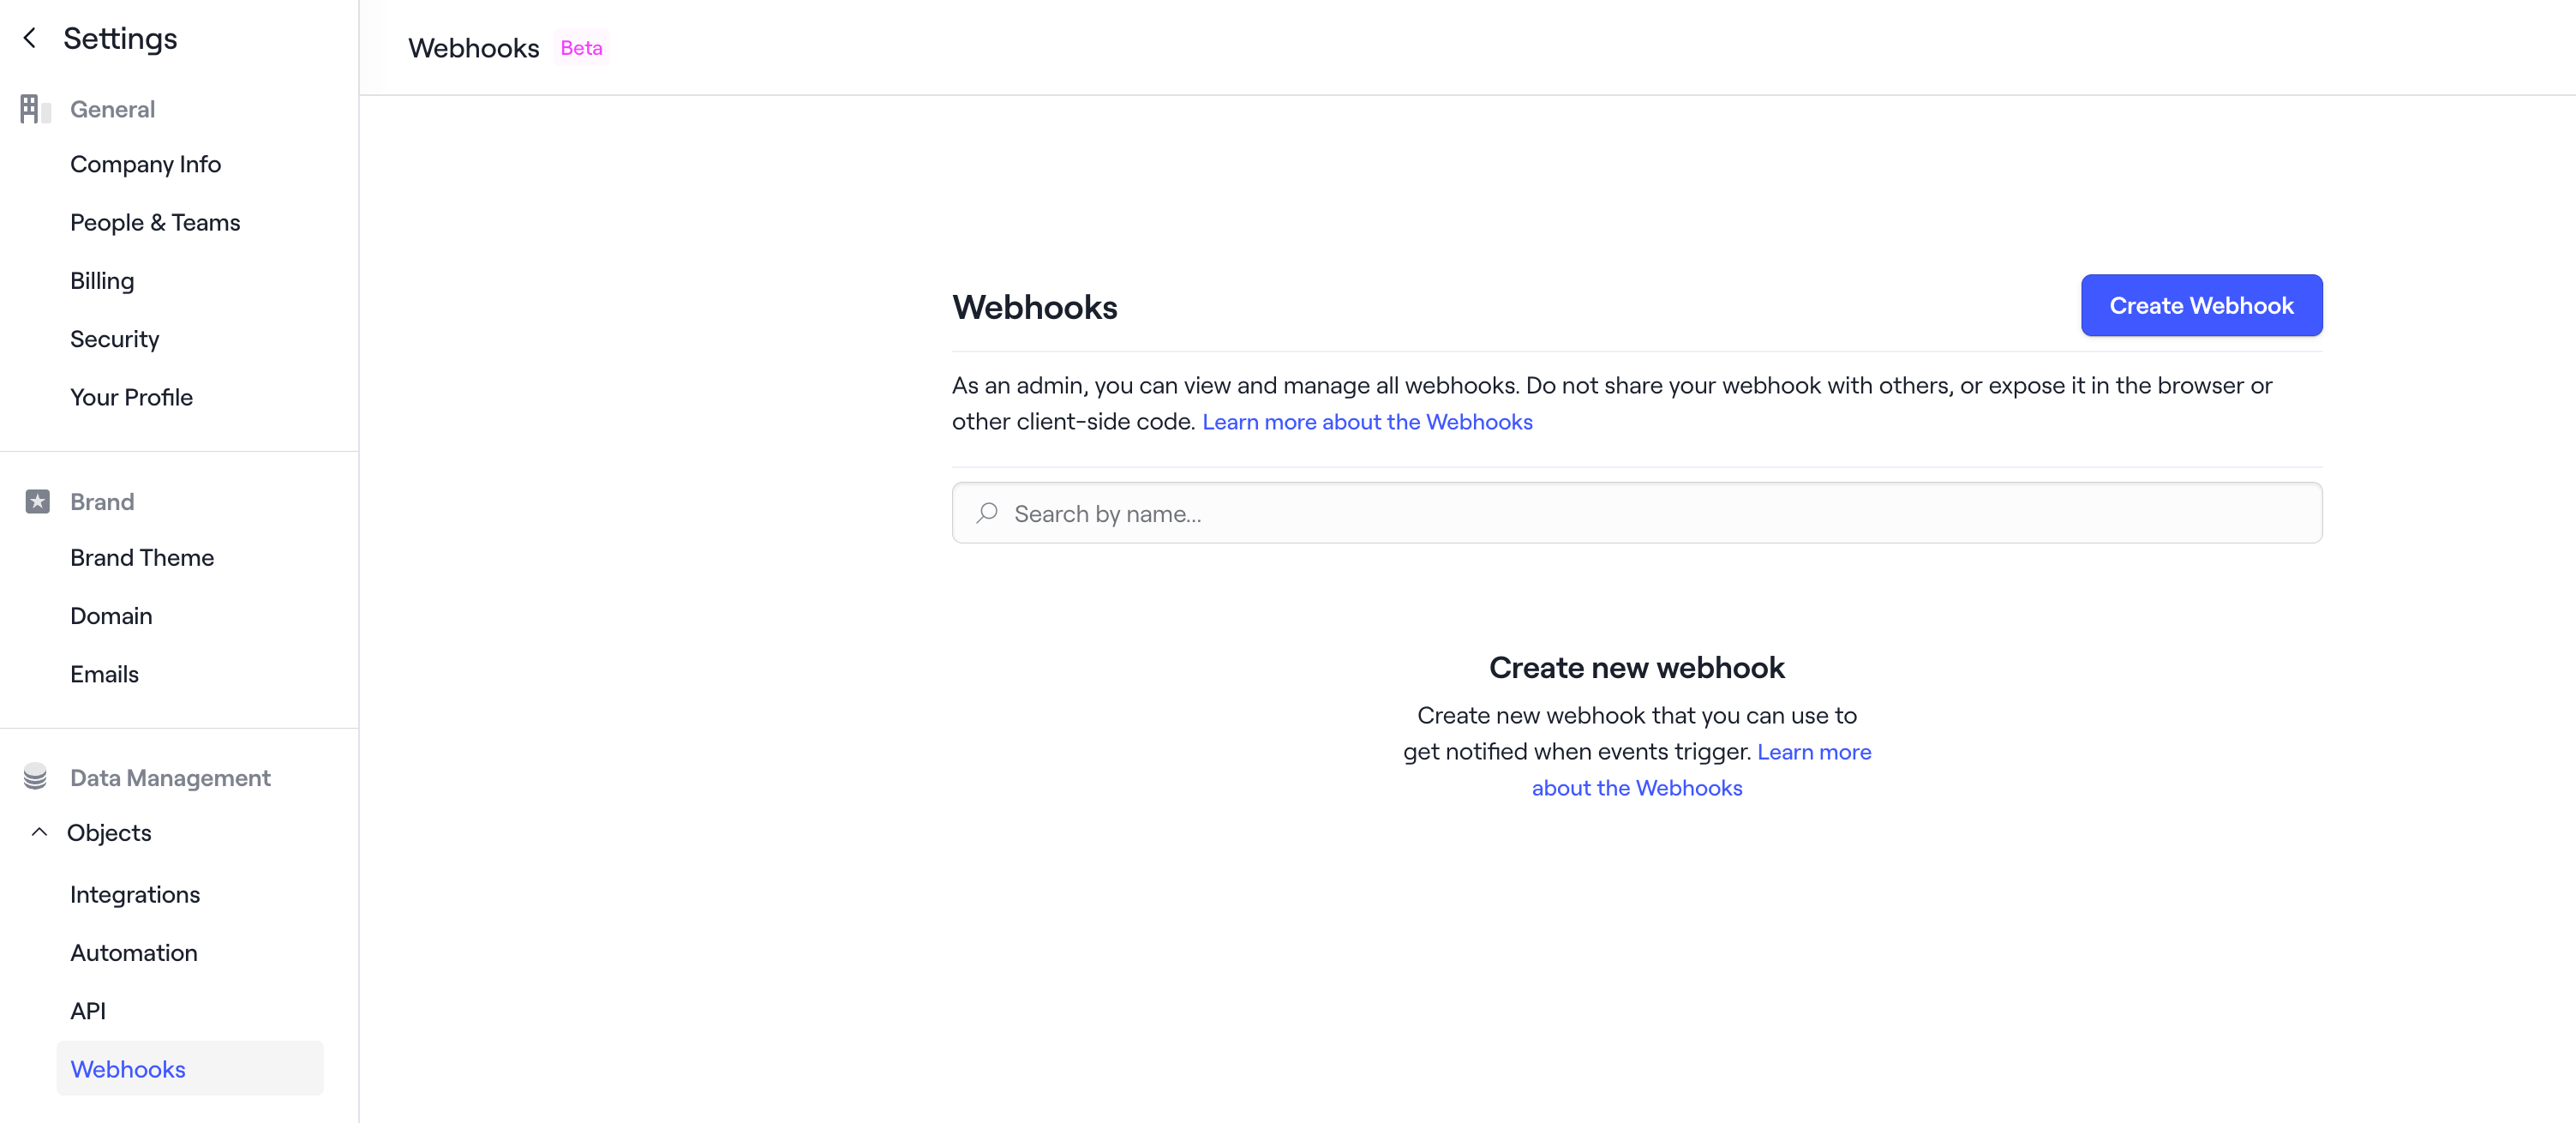
Task: Open Automation settings
Action: (133, 952)
